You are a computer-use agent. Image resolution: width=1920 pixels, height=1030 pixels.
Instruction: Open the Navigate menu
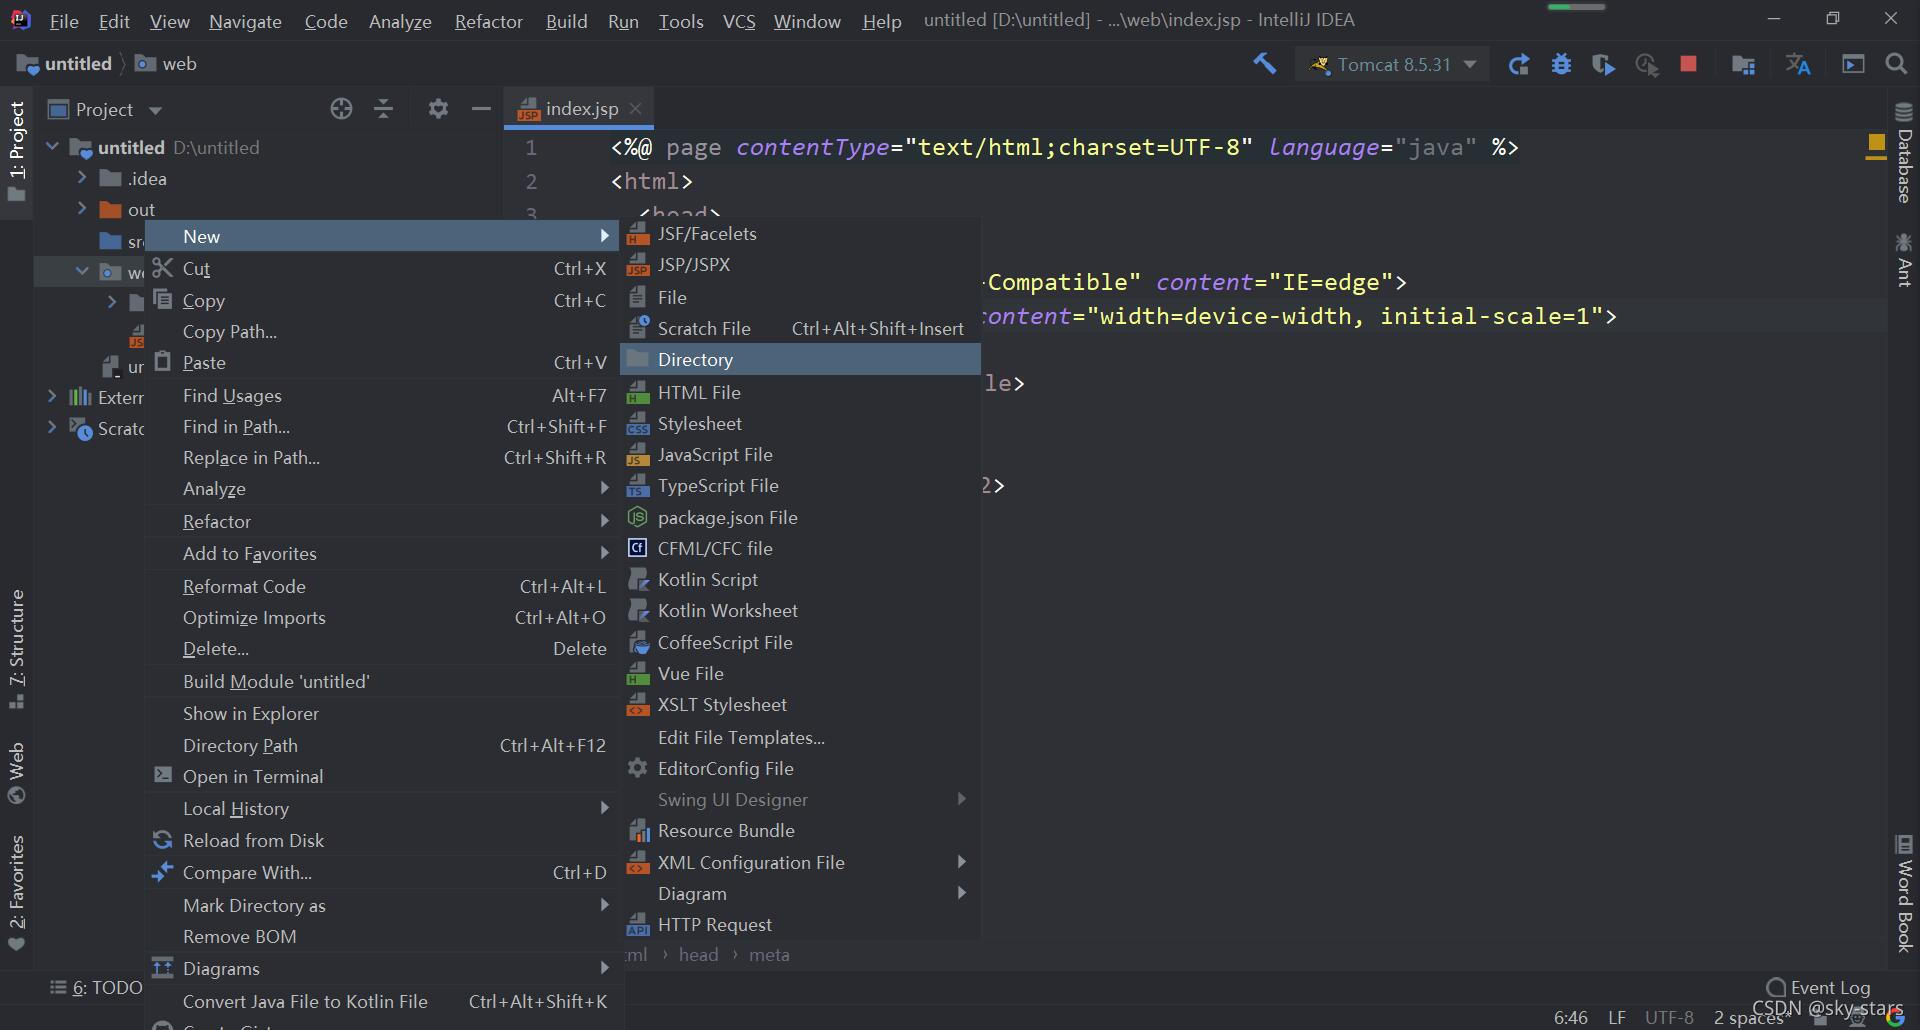(245, 21)
